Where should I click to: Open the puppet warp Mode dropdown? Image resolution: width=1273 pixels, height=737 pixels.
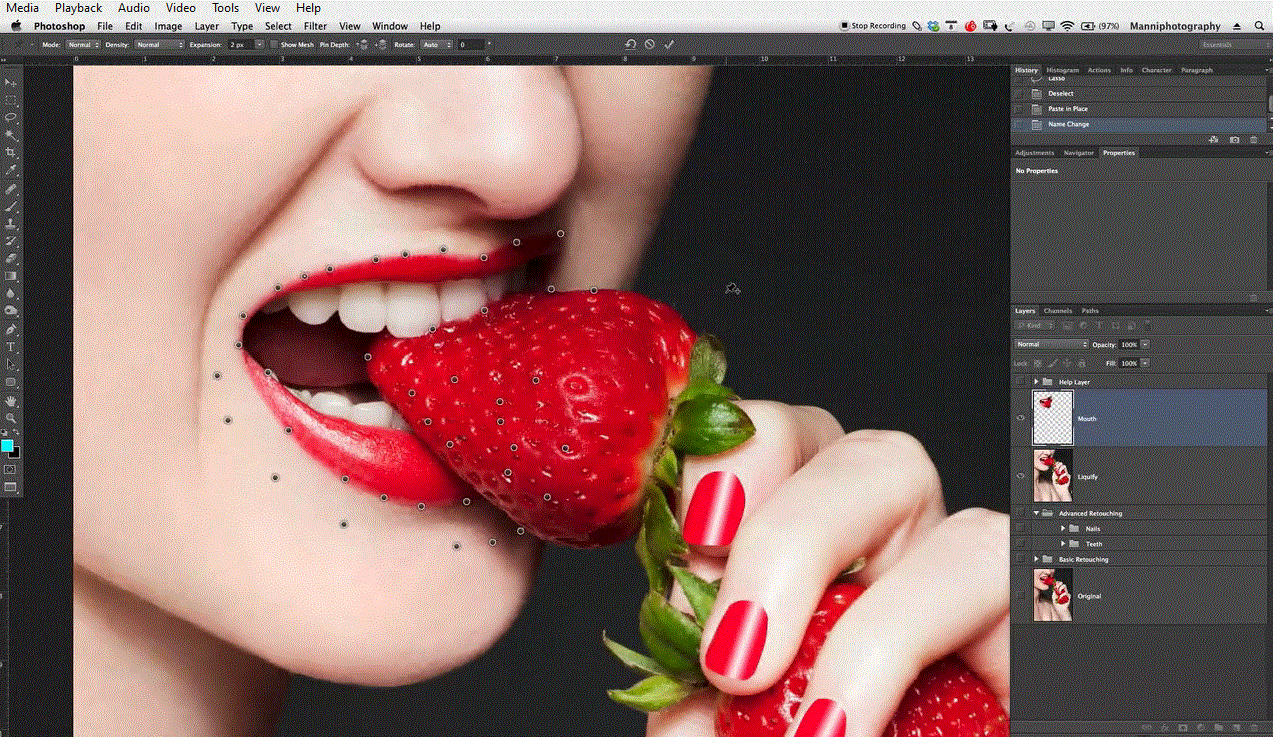click(x=82, y=45)
